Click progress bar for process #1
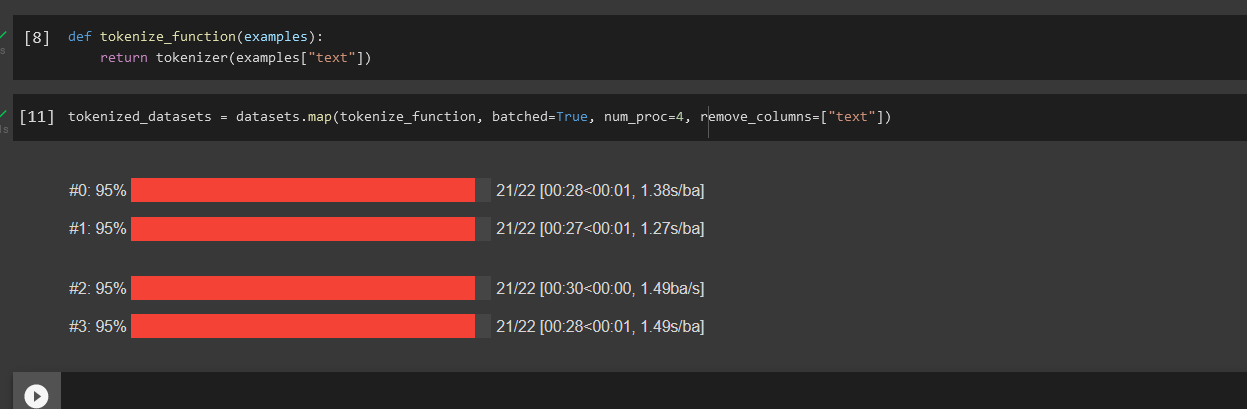 coord(311,229)
